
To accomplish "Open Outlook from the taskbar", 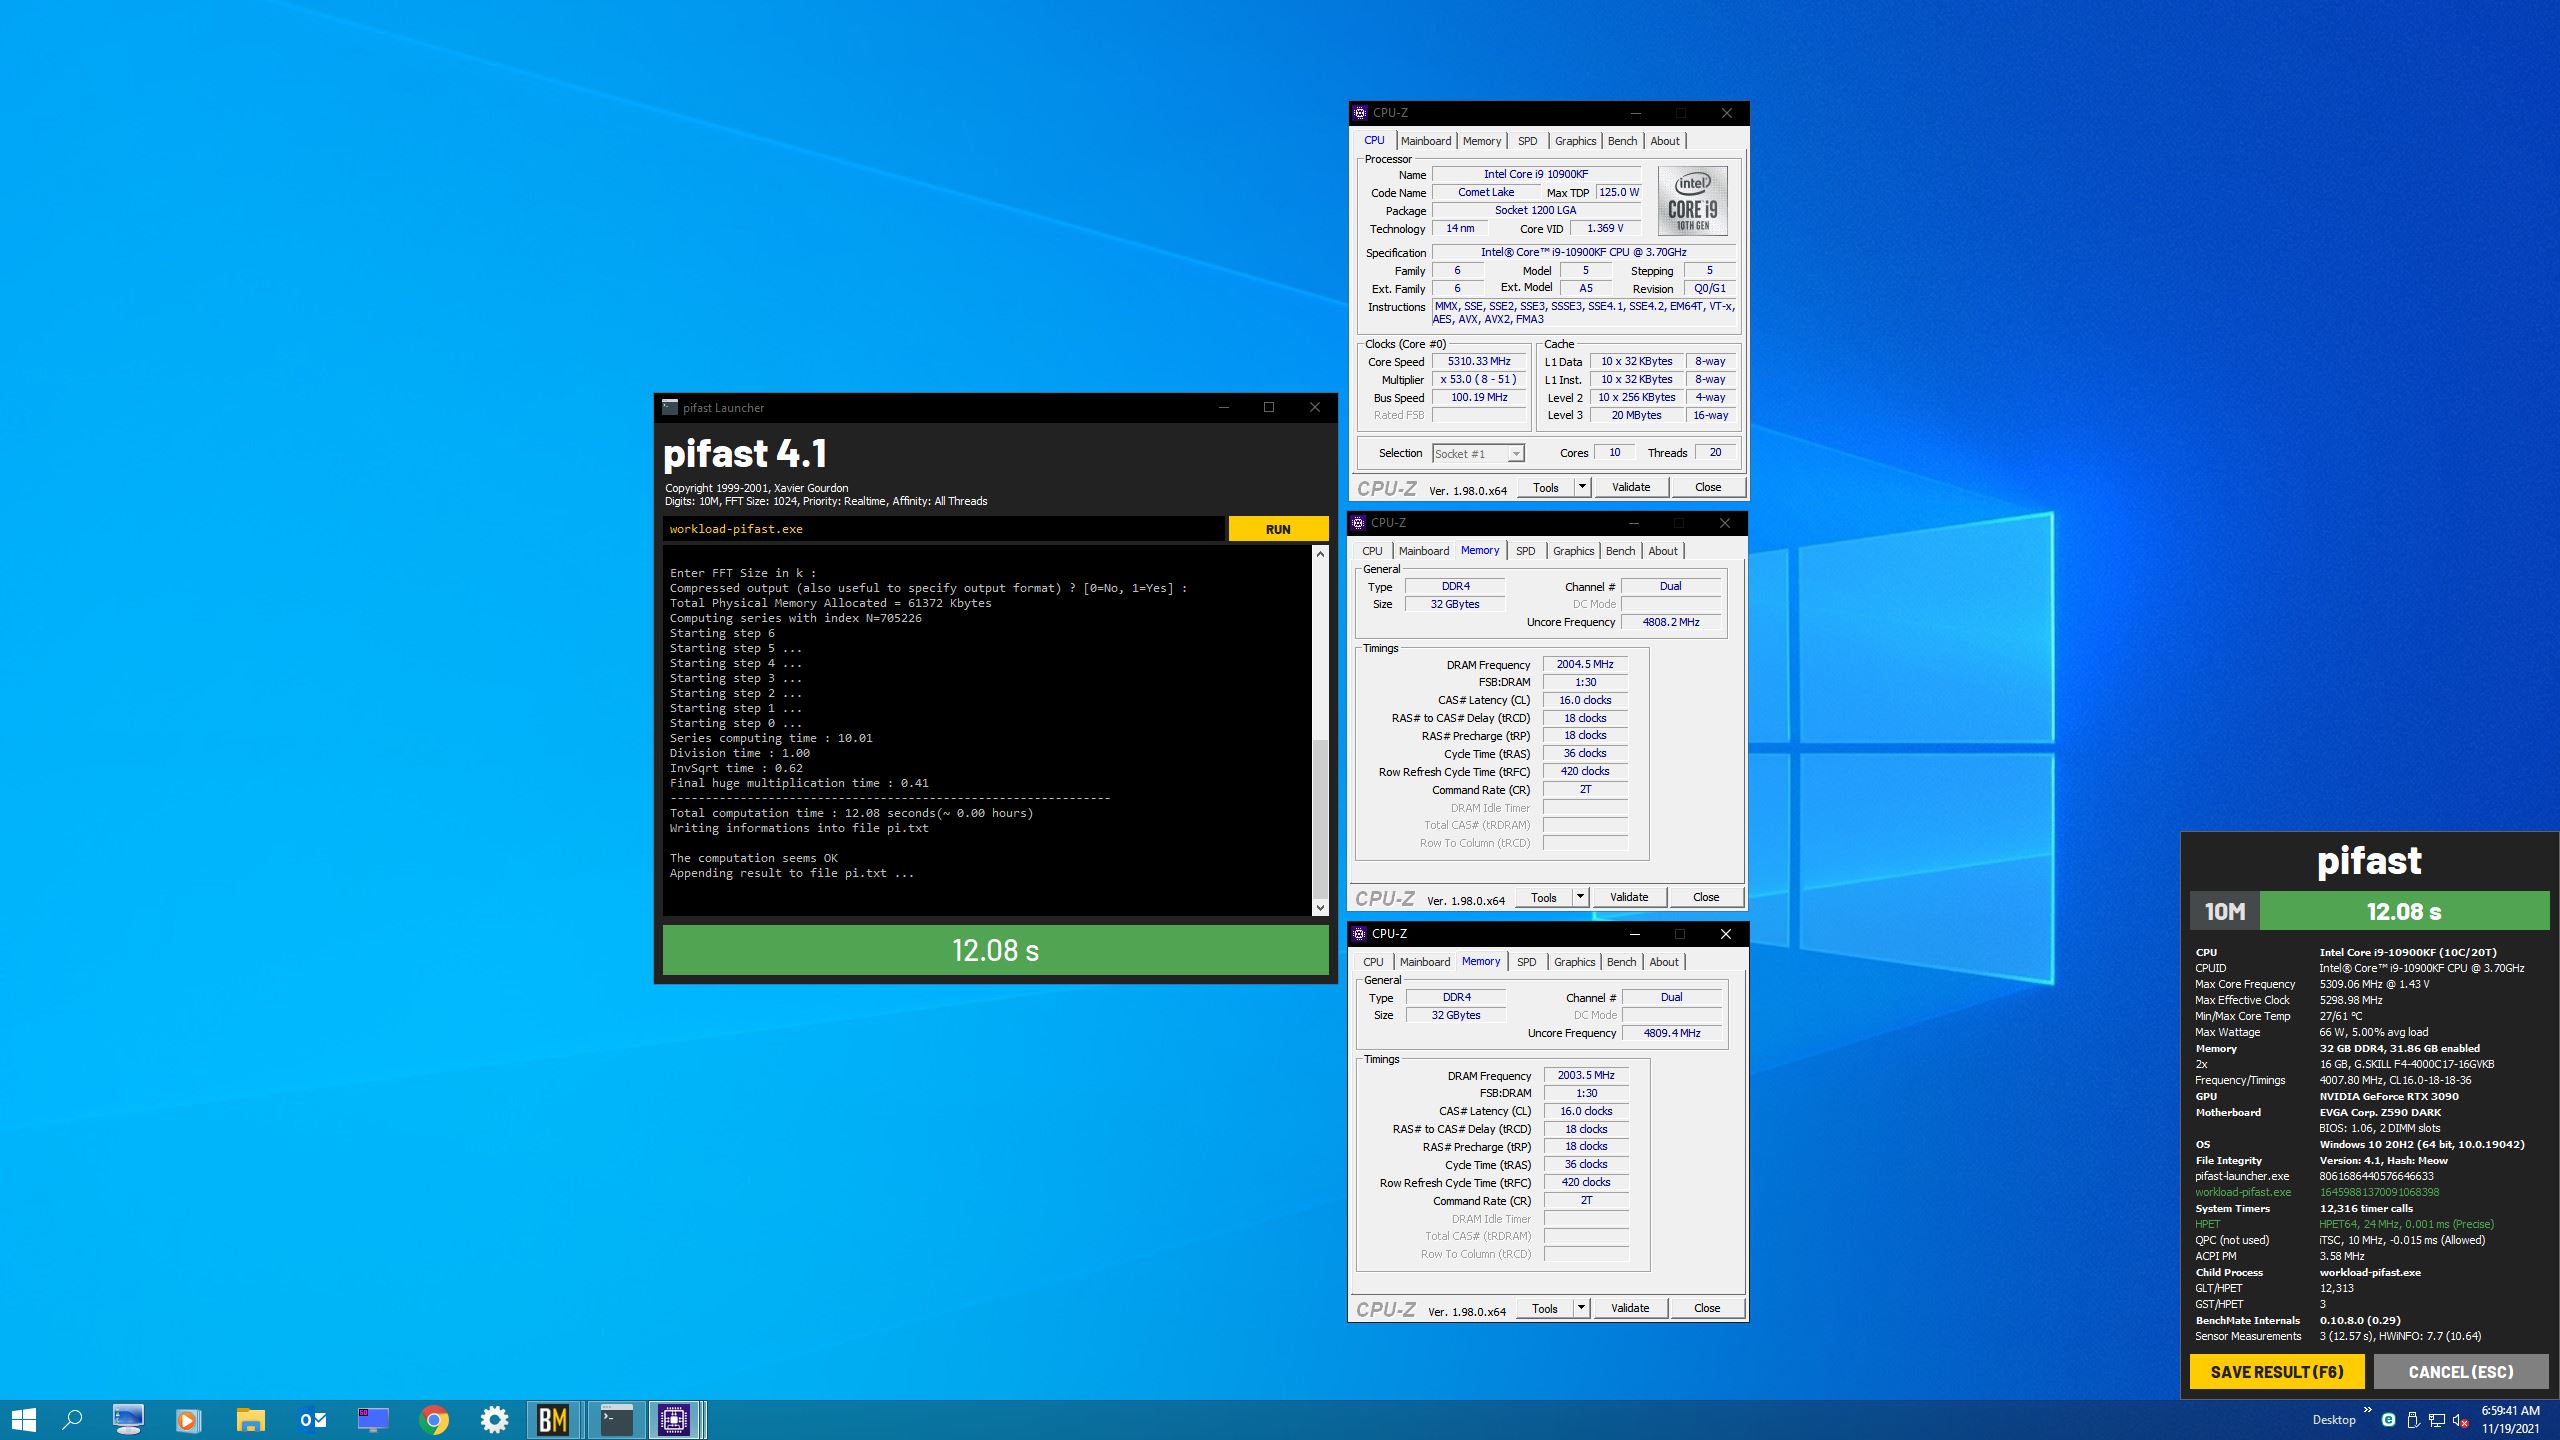I will (x=313, y=1419).
